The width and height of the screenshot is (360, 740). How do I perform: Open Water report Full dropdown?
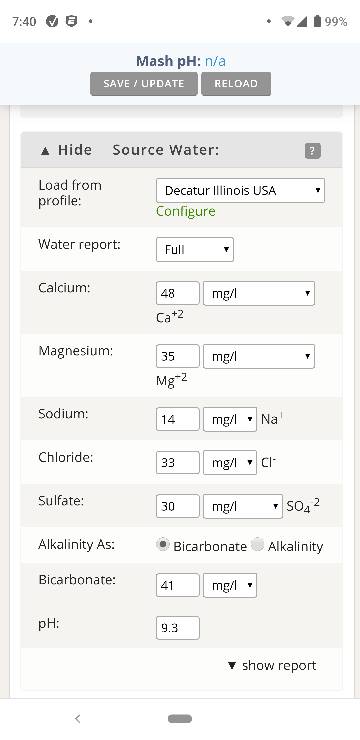[x=195, y=250]
